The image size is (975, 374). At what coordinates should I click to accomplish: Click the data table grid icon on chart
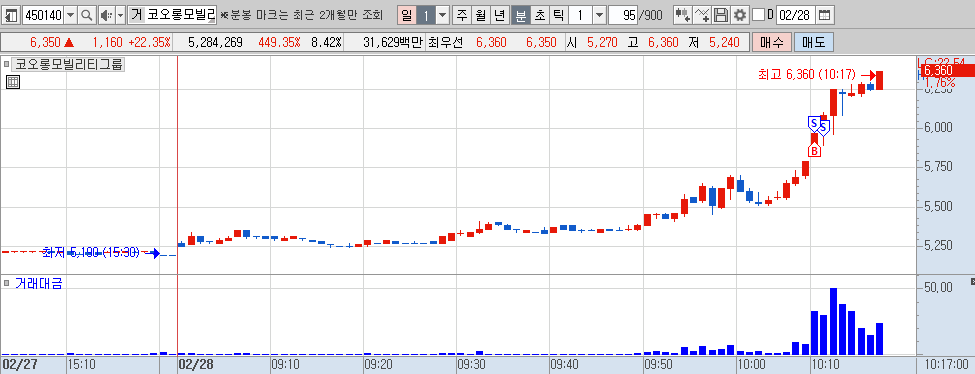tap(13, 82)
